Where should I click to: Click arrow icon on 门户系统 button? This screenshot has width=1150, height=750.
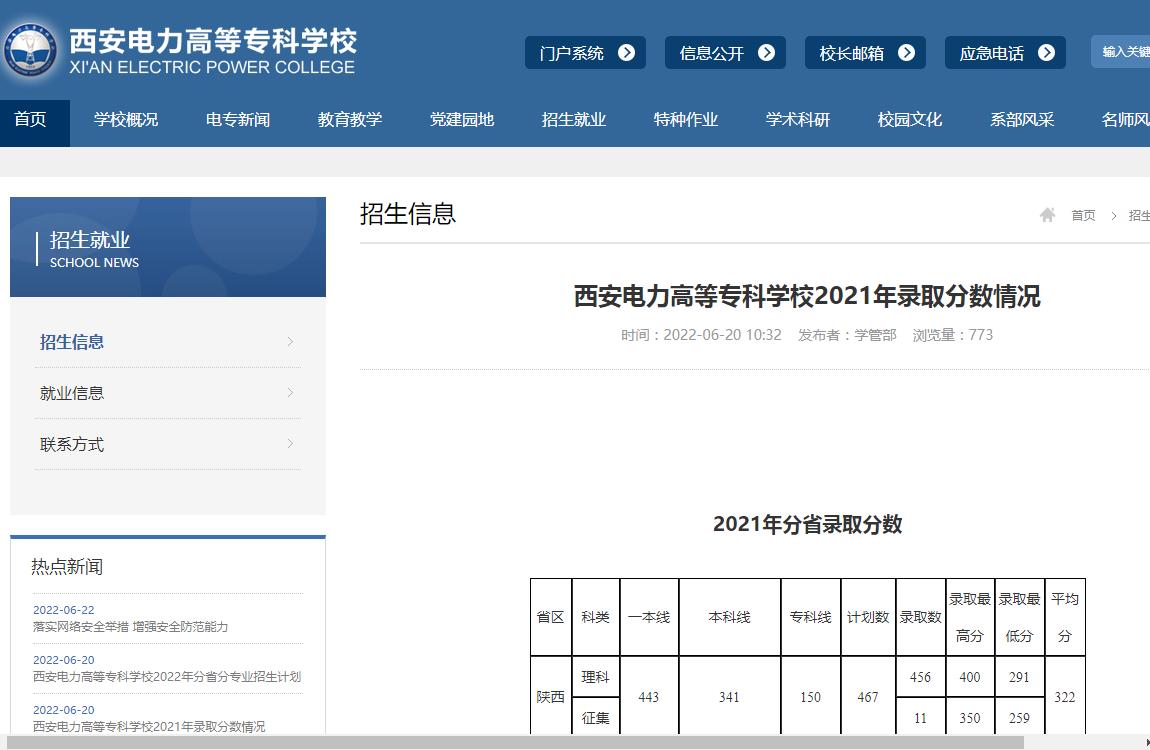tap(626, 53)
